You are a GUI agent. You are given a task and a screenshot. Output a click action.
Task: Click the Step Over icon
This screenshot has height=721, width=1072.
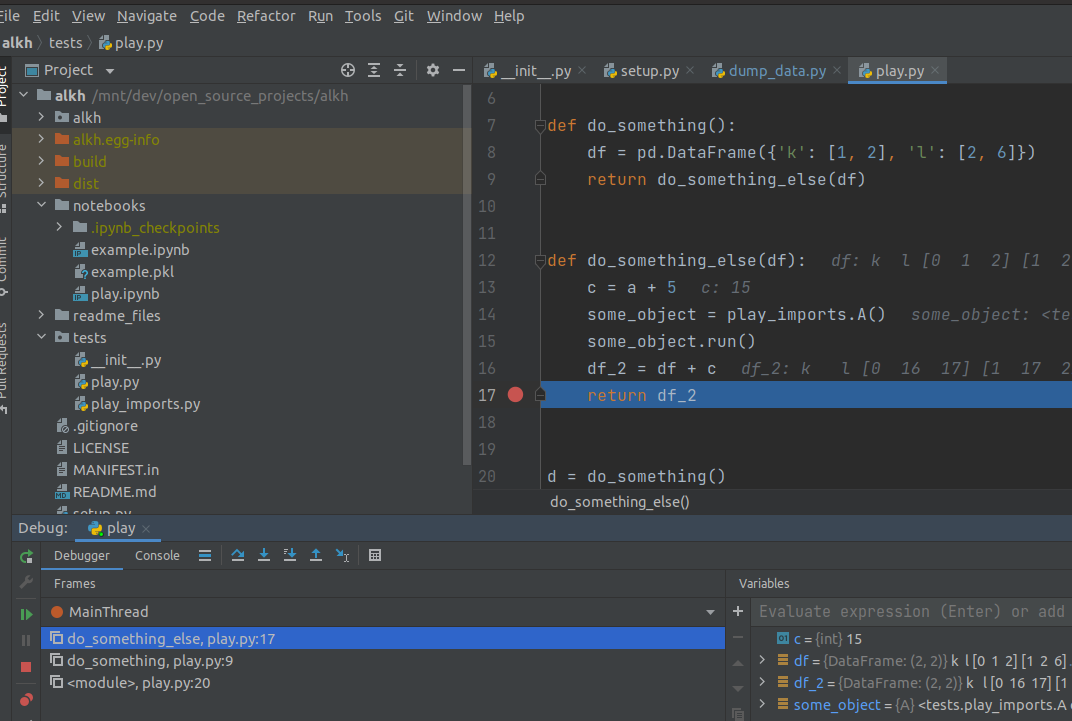pos(238,555)
